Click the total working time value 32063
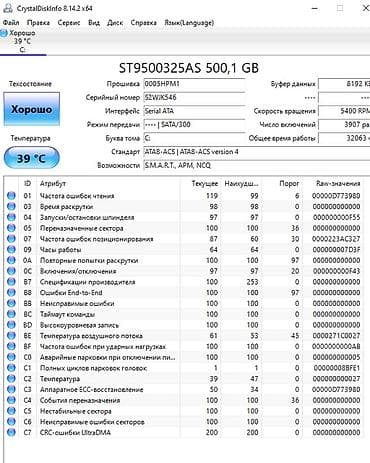Viewport: 370px width, 463px height. pyautogui.click(x=344, y=138)
